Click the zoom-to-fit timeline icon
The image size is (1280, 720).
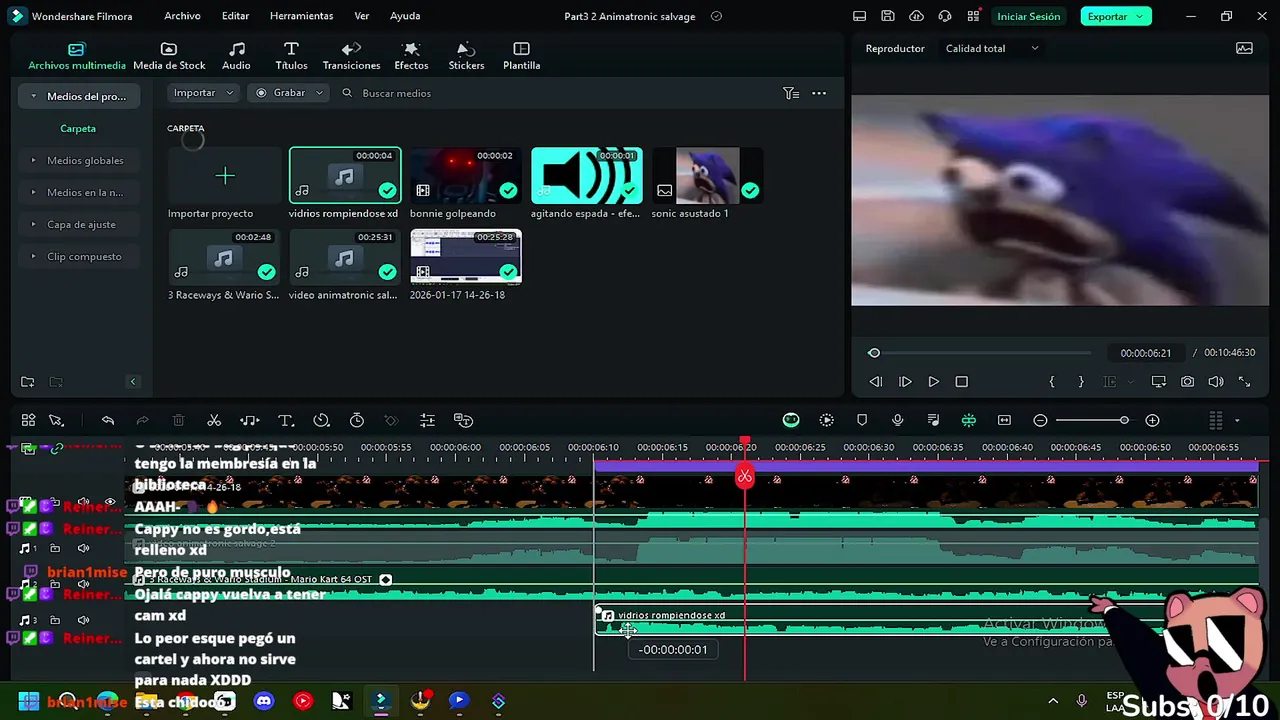click(1004, 421)
